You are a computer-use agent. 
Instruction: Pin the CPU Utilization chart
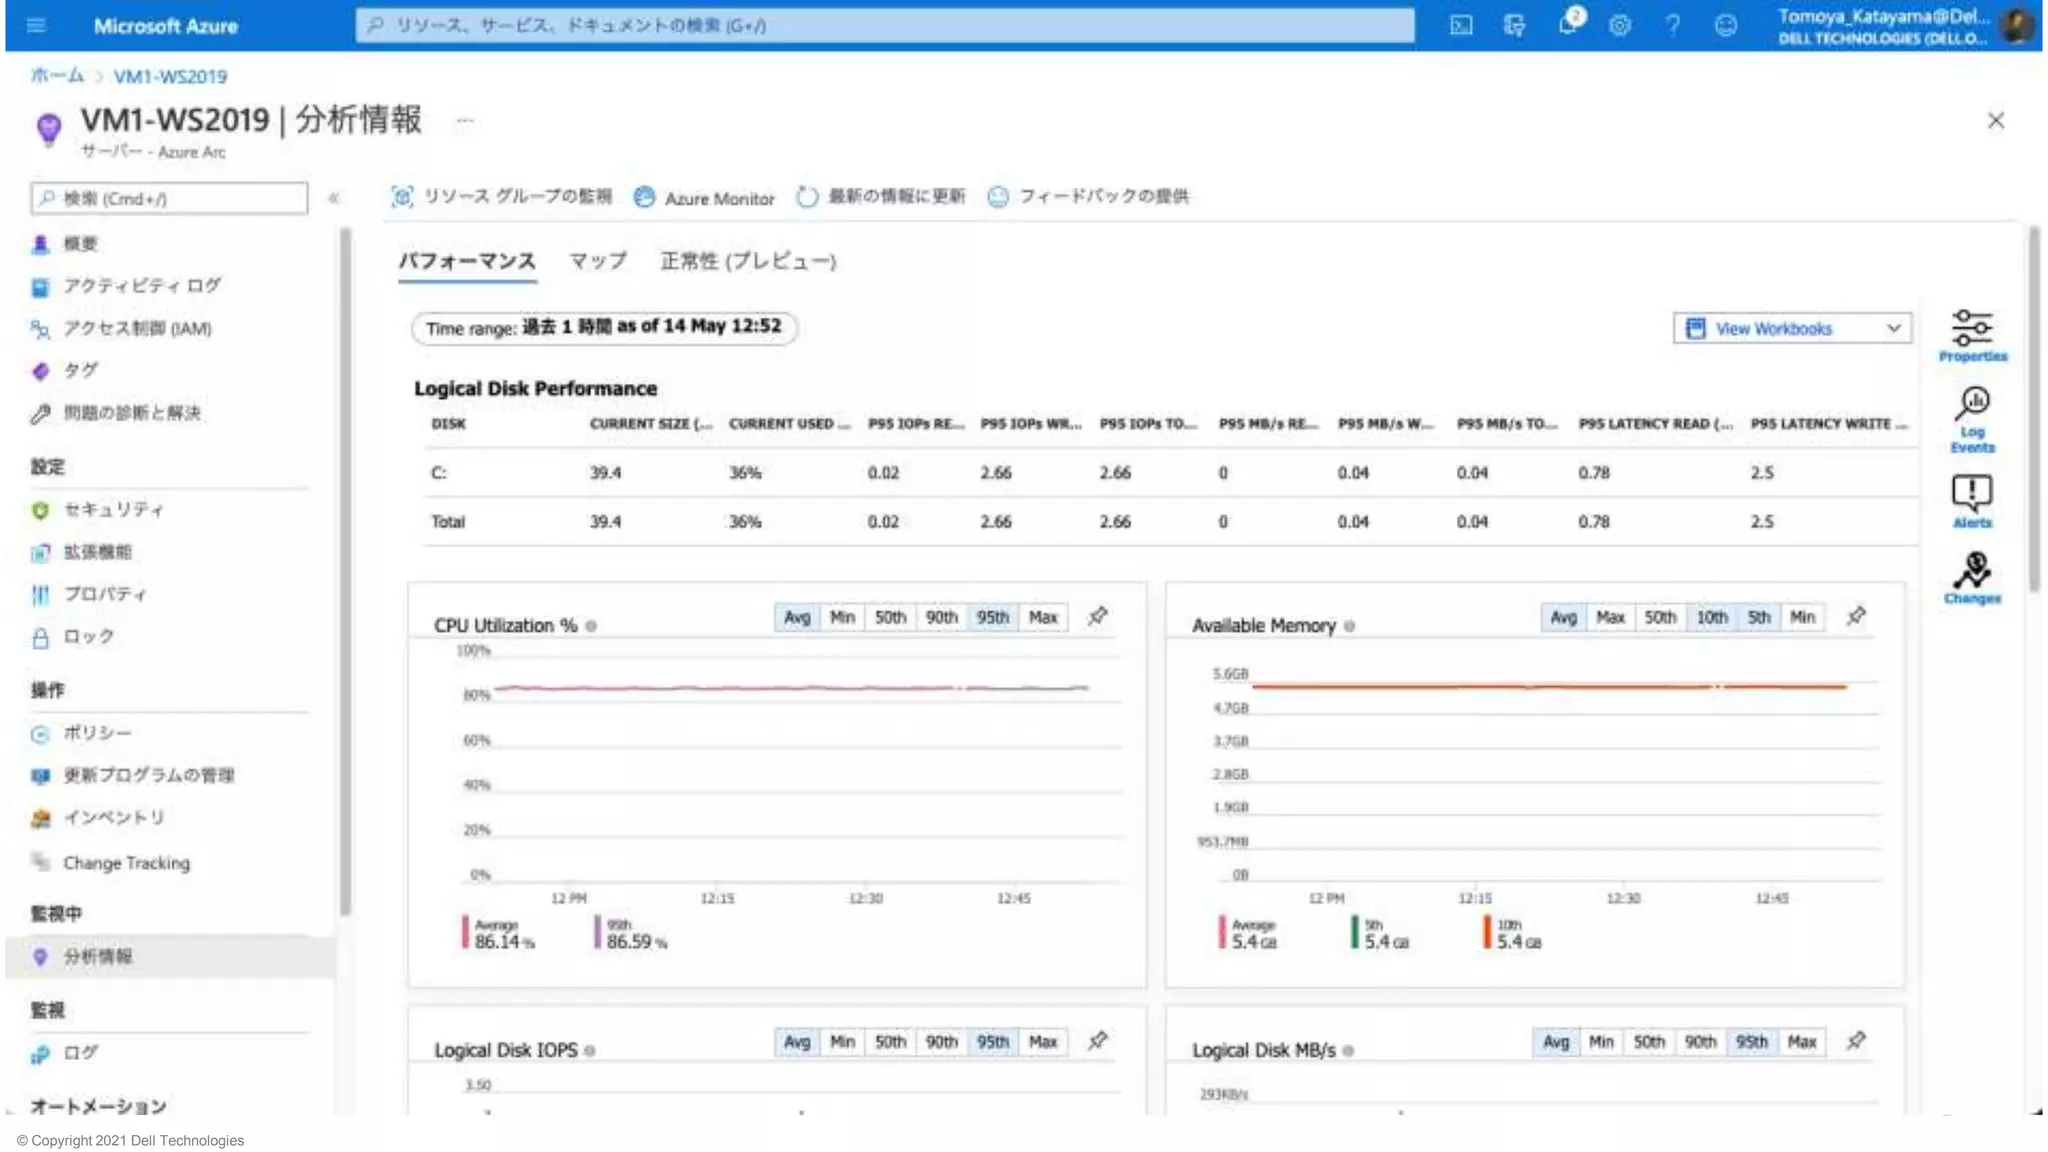point(1097,616)
